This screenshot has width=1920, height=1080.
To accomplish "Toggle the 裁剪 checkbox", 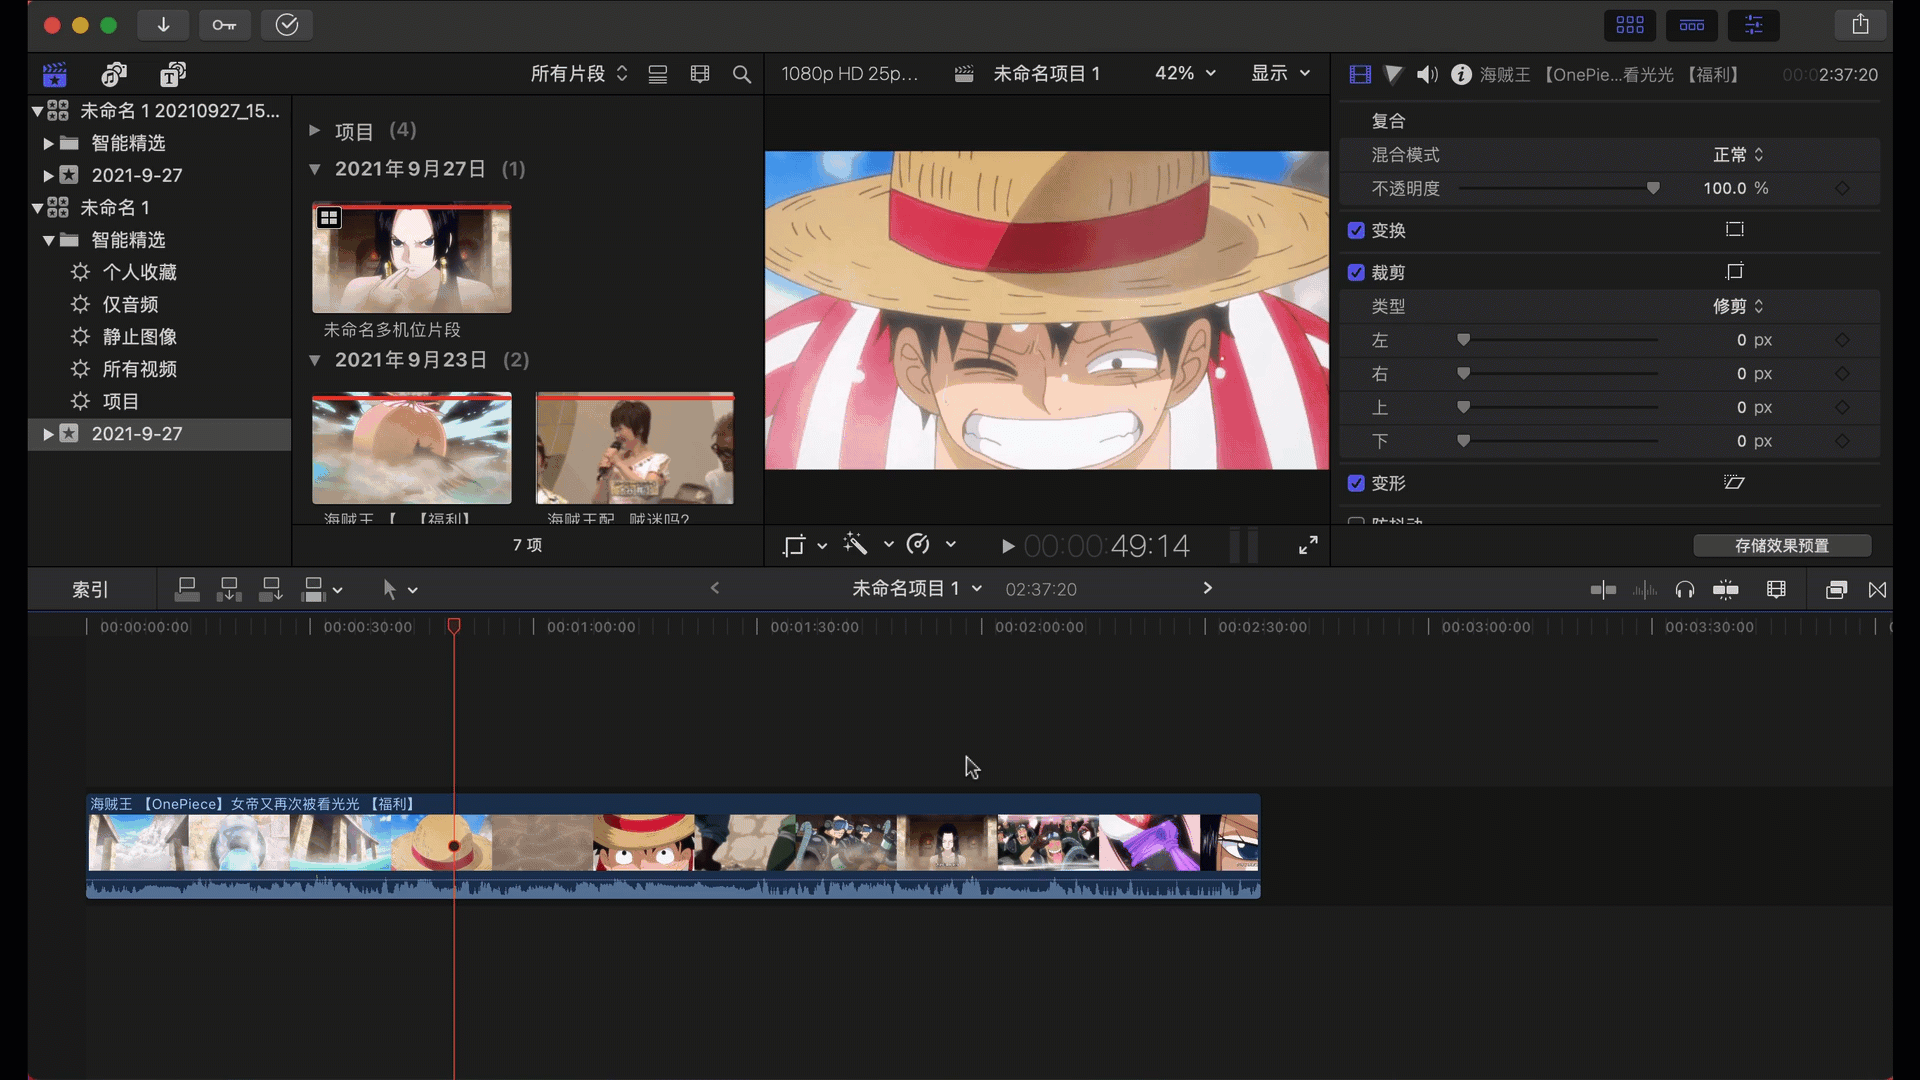I will click(x=1356, y=272).
